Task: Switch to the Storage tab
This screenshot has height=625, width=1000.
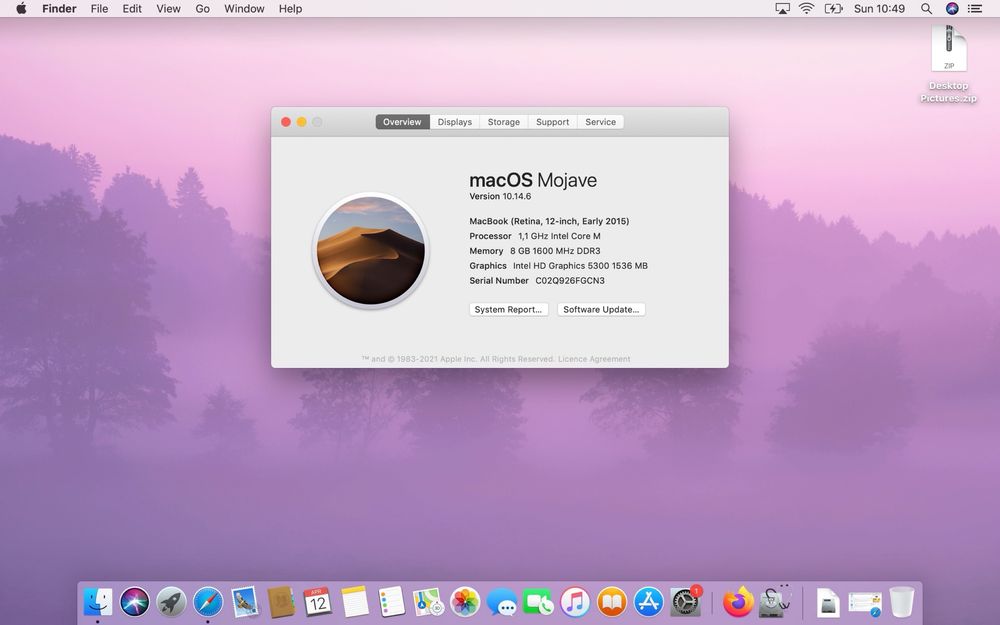Action: click(504, 122)
